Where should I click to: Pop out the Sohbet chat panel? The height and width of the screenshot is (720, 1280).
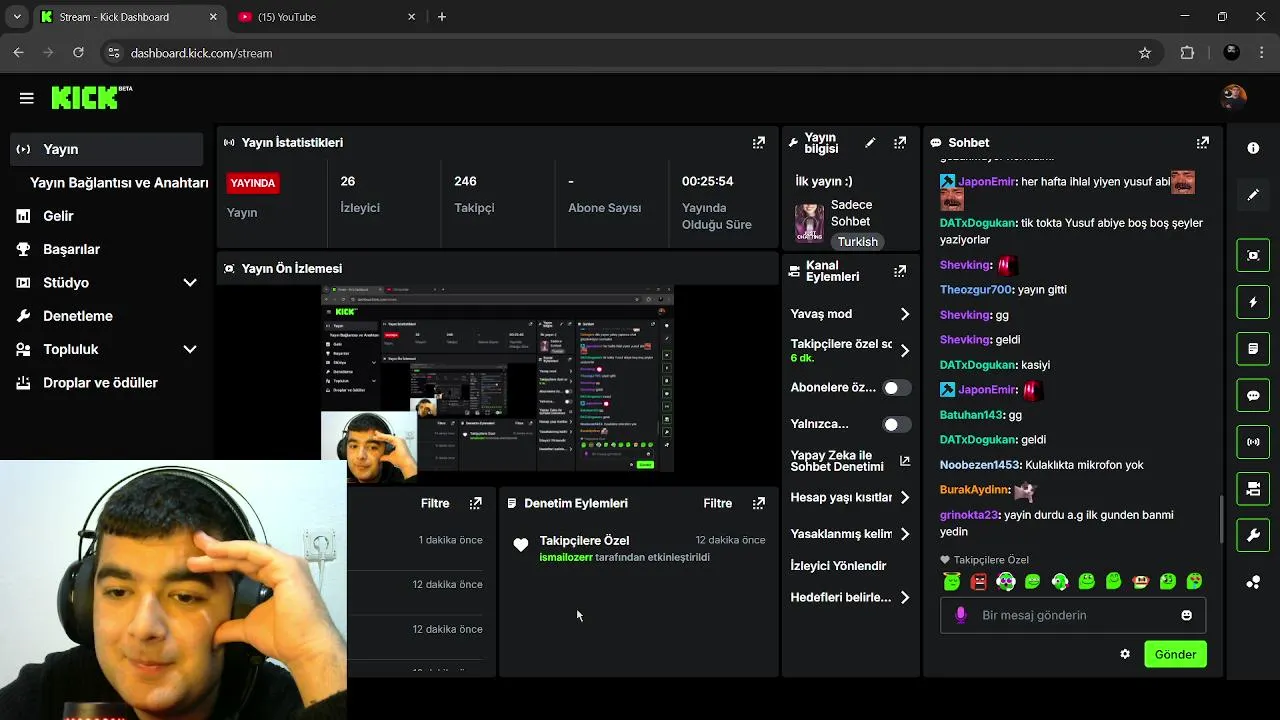pos(1203,143)
